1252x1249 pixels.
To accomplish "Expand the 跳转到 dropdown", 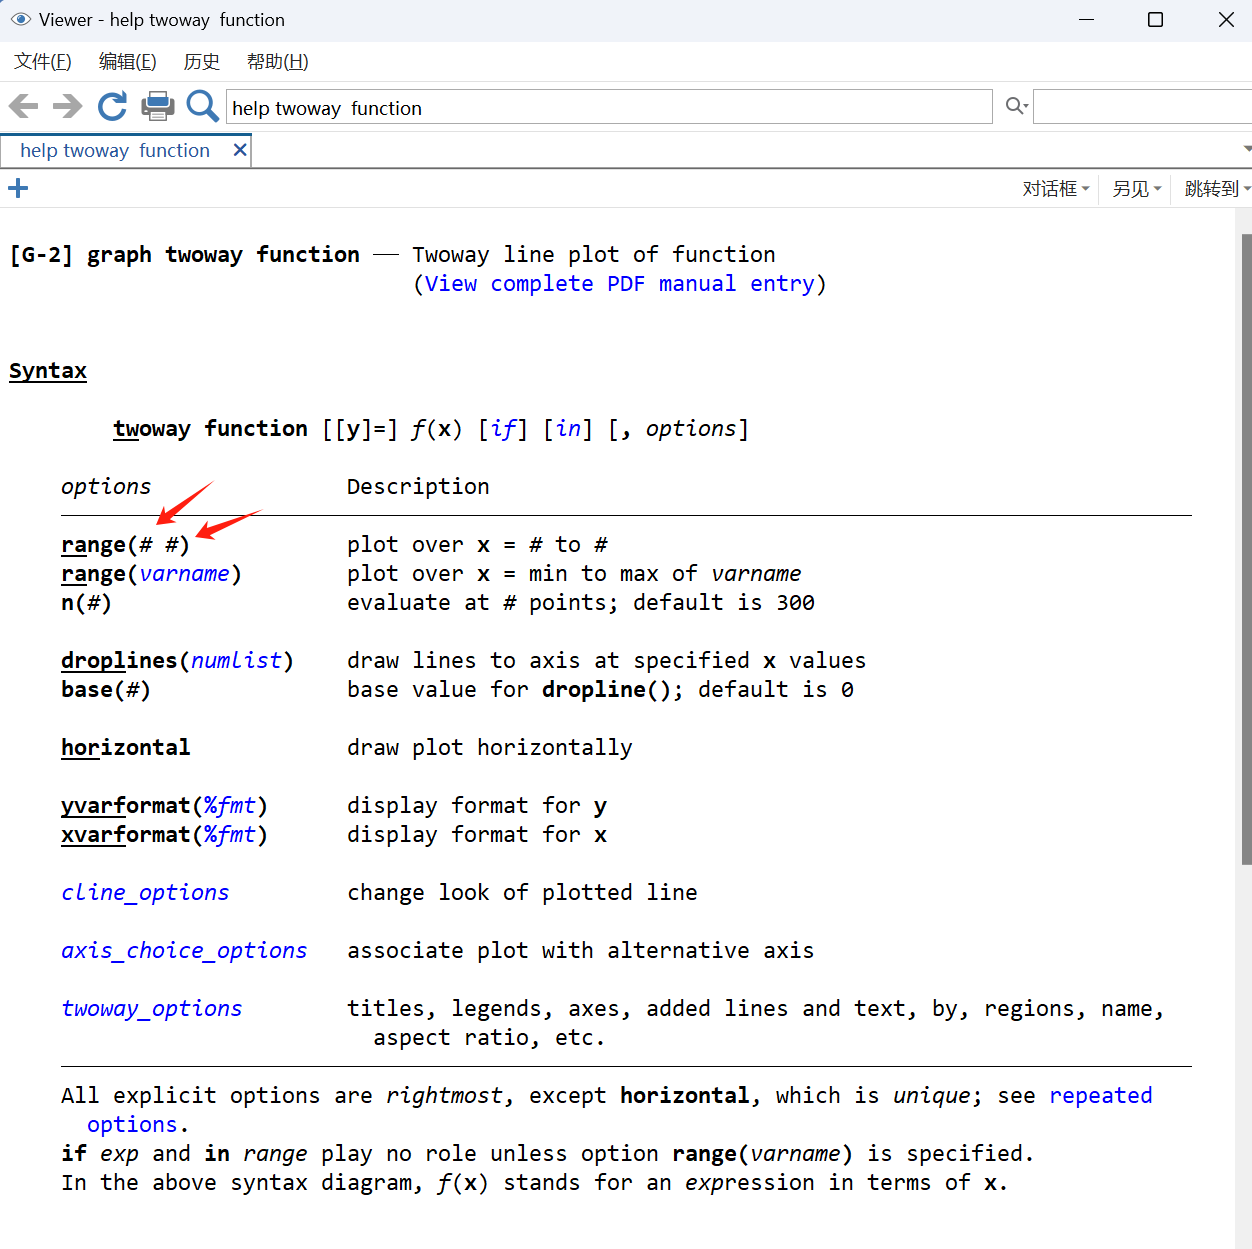I will (x=1216, y=189).
